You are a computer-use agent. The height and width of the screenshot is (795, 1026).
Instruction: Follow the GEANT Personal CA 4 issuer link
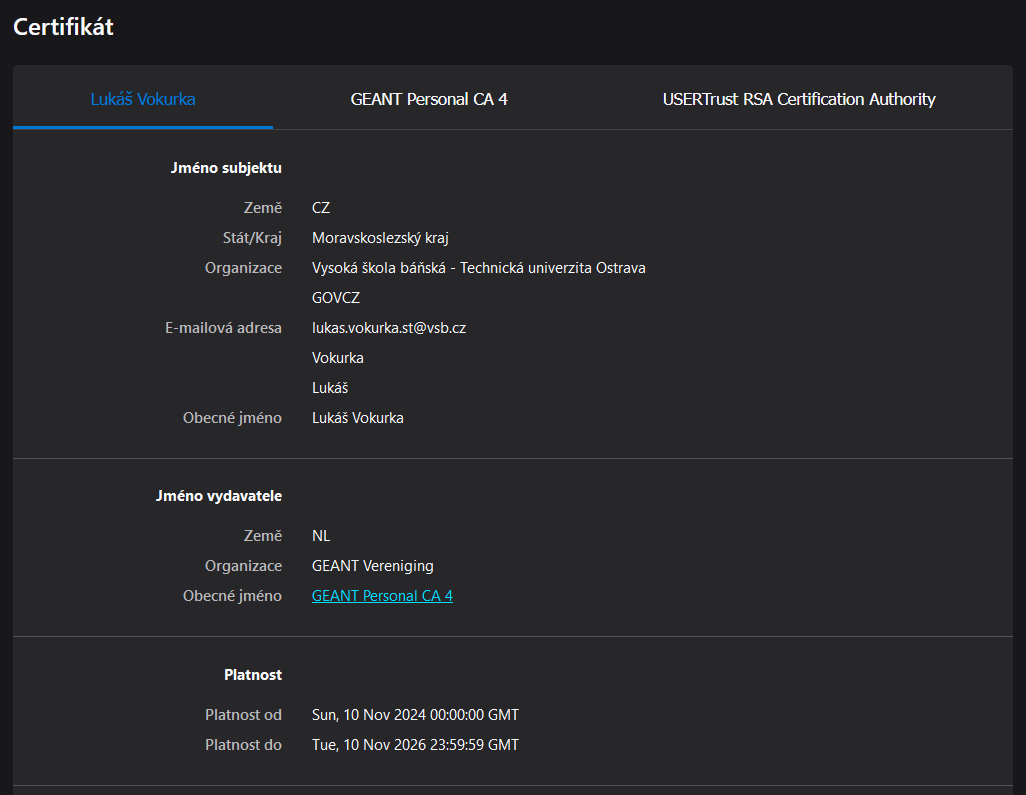[x=382, y=595]
